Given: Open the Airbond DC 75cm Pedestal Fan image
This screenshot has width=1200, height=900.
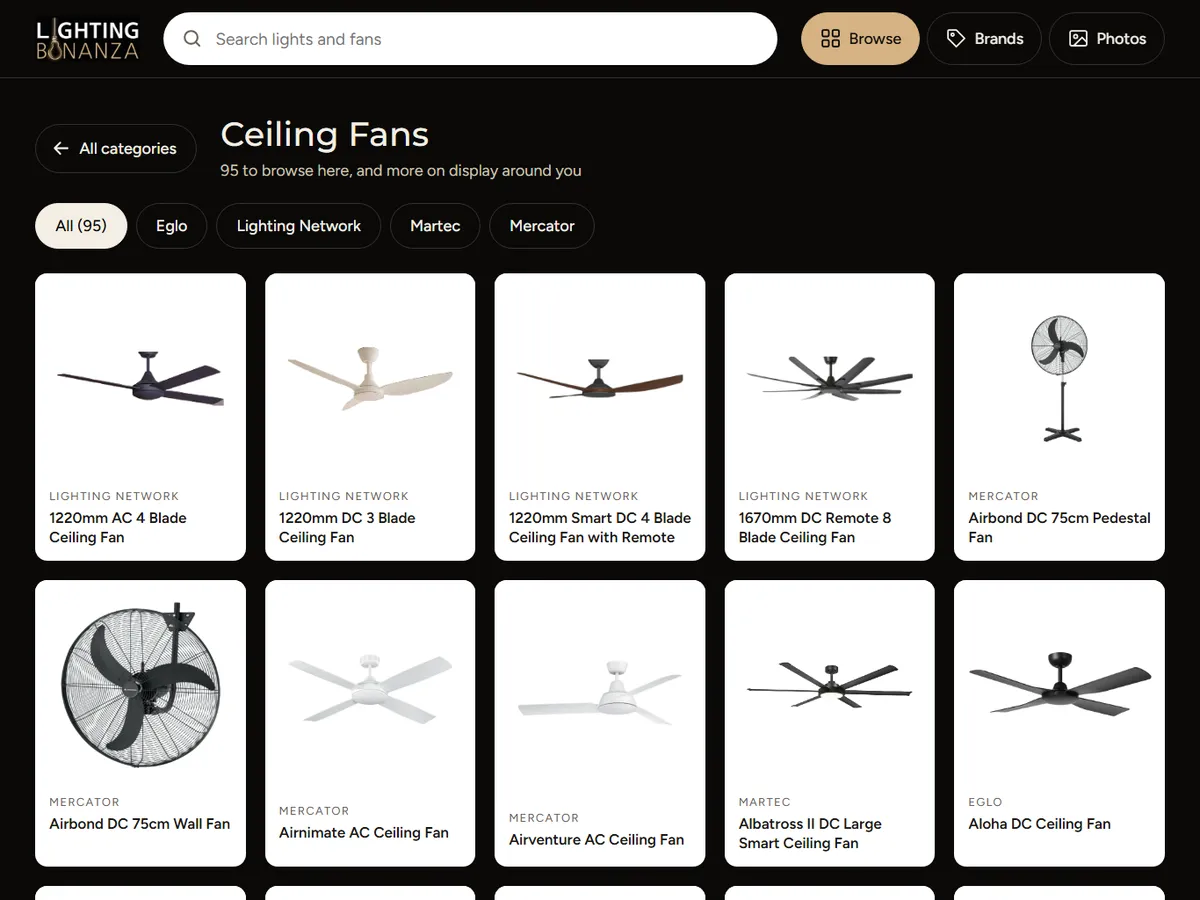Looking at the screenshot, I should pos(1059,378).
